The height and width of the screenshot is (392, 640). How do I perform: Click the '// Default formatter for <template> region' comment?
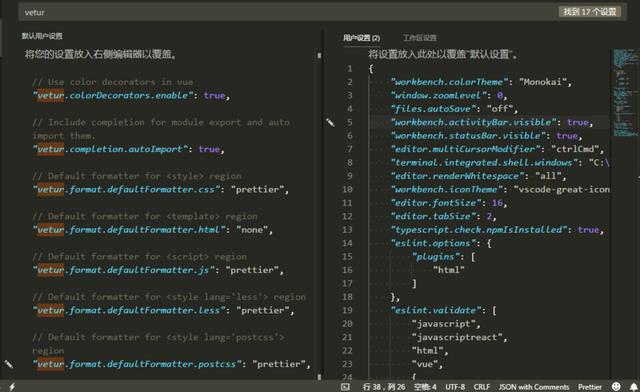[145, 216]
